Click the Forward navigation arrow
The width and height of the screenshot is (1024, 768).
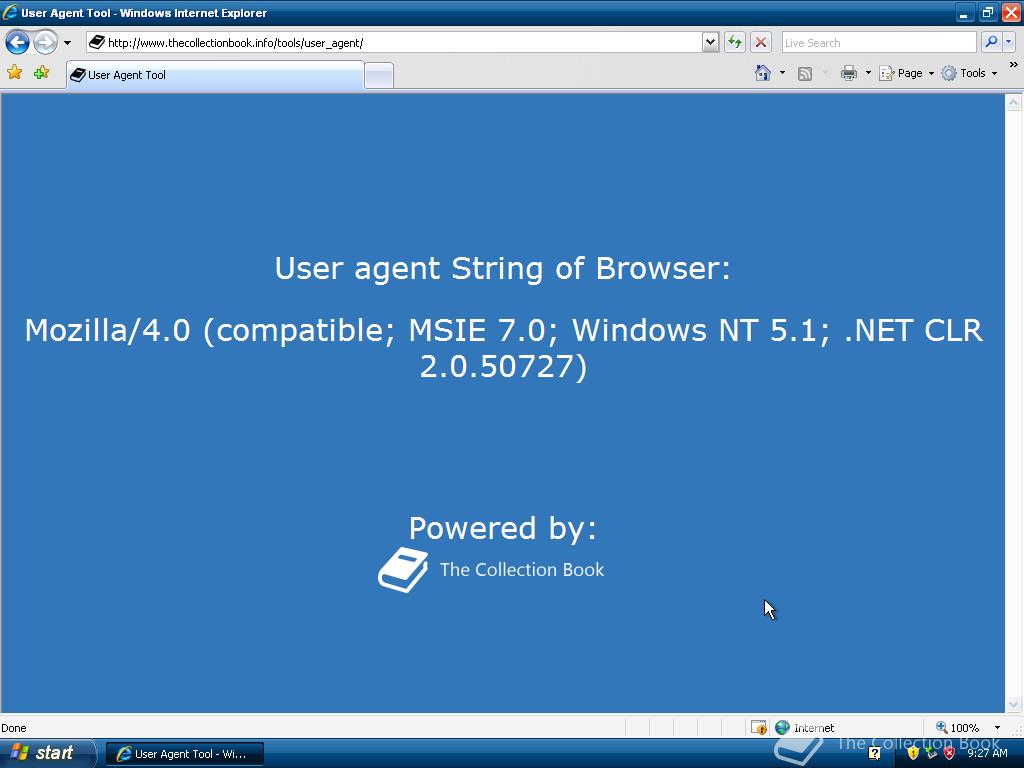point(45,42)
